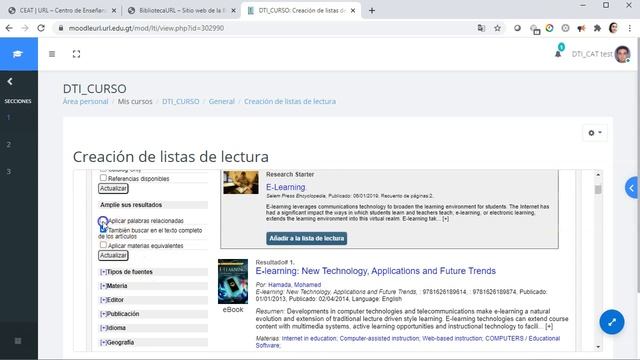Open Creación de listas de lectura breadcrumb
Viewport: 640px width, 360px height.
point(290,101)
